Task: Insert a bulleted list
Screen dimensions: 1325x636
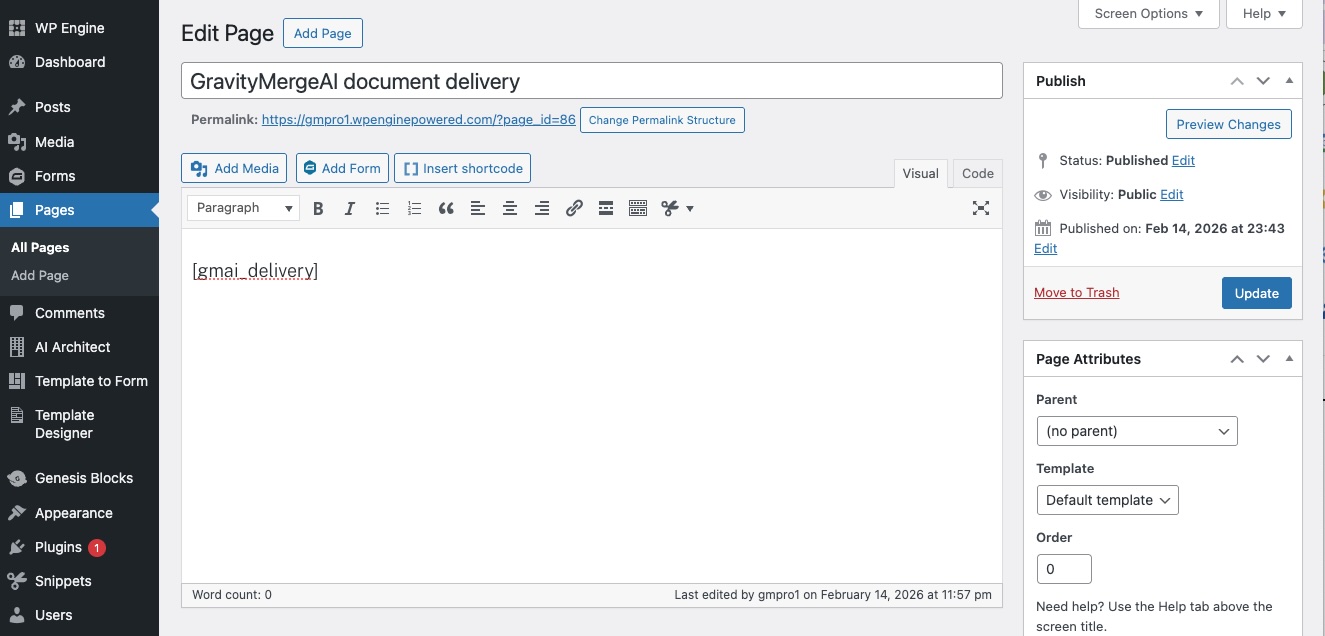Action: click(x=382, y=209)
